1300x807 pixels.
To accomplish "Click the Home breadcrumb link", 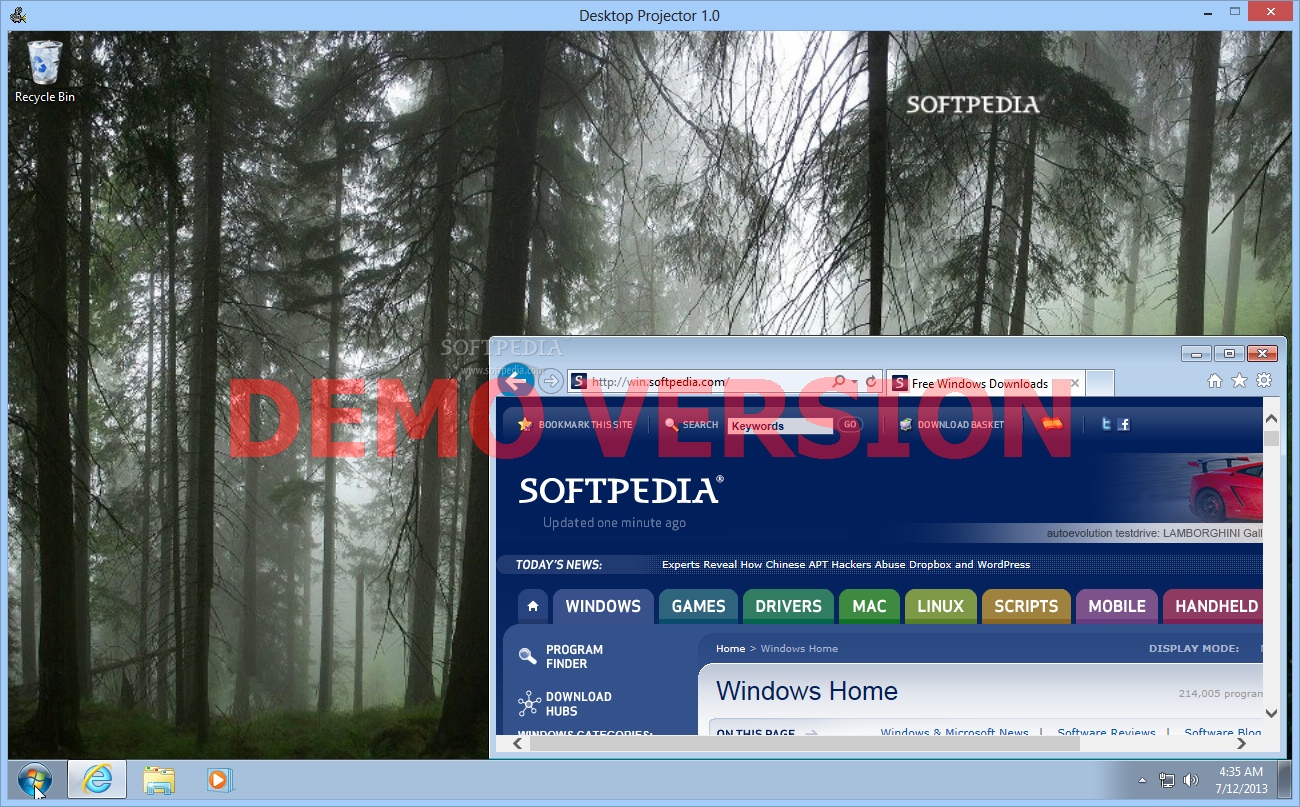I will [x=730, y=649].
